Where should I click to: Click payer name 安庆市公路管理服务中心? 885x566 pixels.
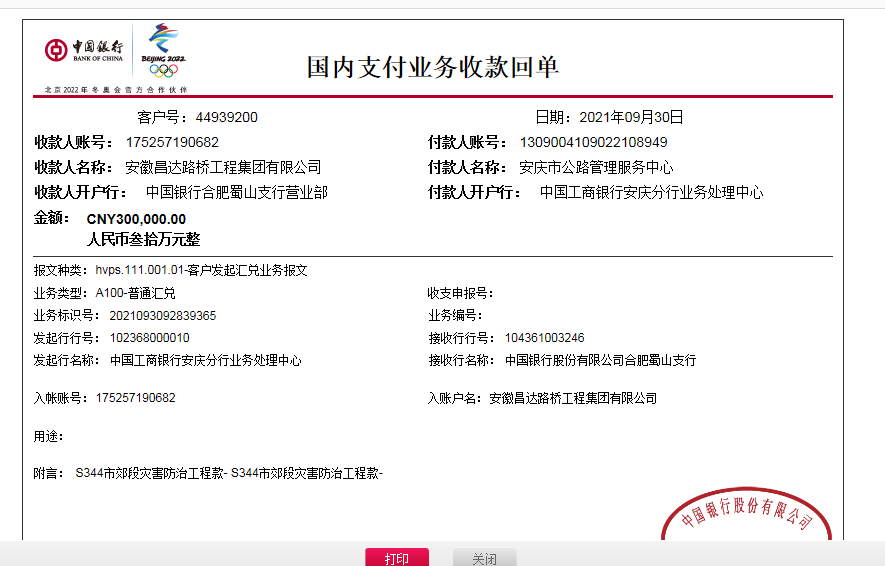click(x=596, y=167)
